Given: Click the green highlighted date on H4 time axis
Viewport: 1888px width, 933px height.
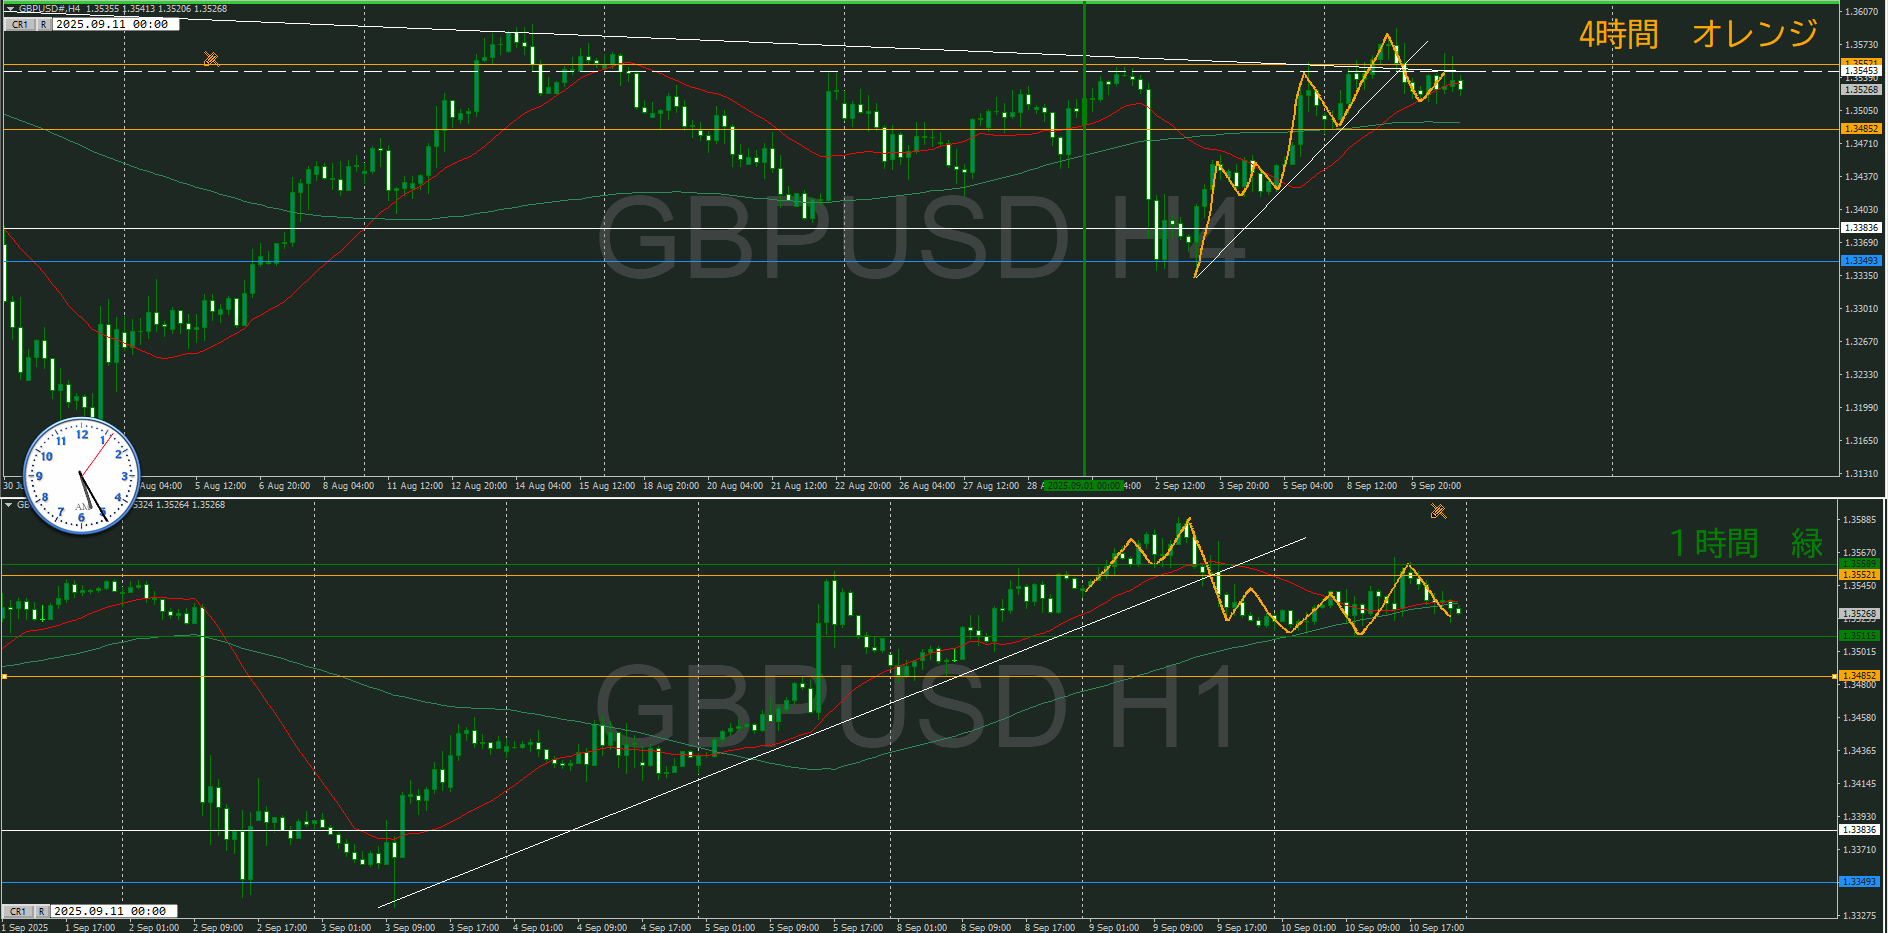Looking at the screenshot, I should pyautogui.click(x=1084, y=486).
